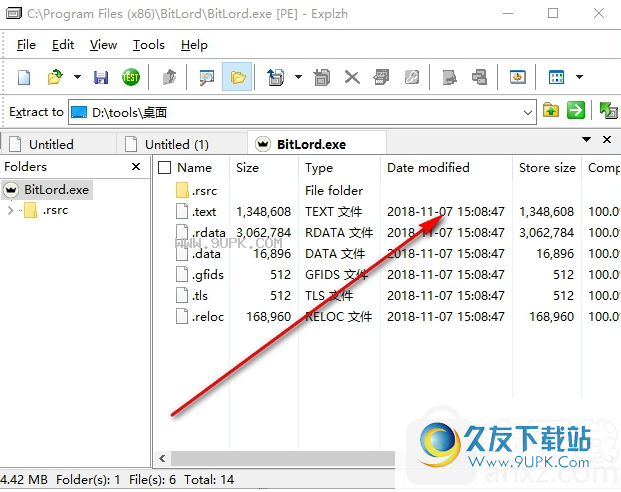Click the browse extract folder icon
Screen dimensions: 621x492
pyautogui.click(x=551, y=110)
